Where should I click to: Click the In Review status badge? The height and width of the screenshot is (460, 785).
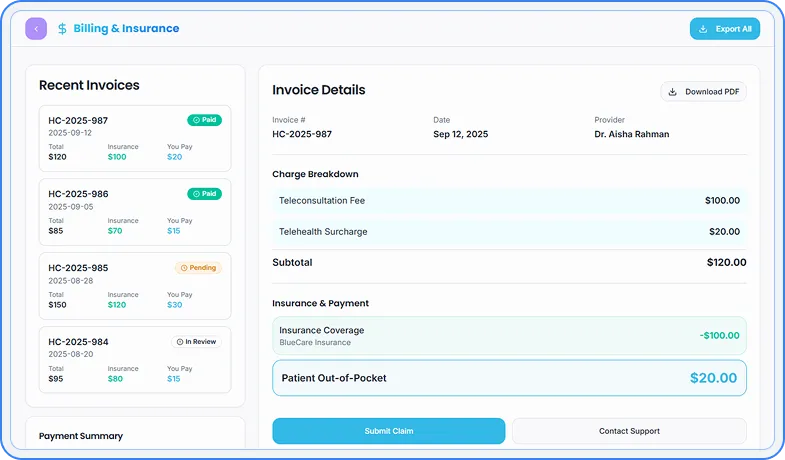click(x=196, y=342)
